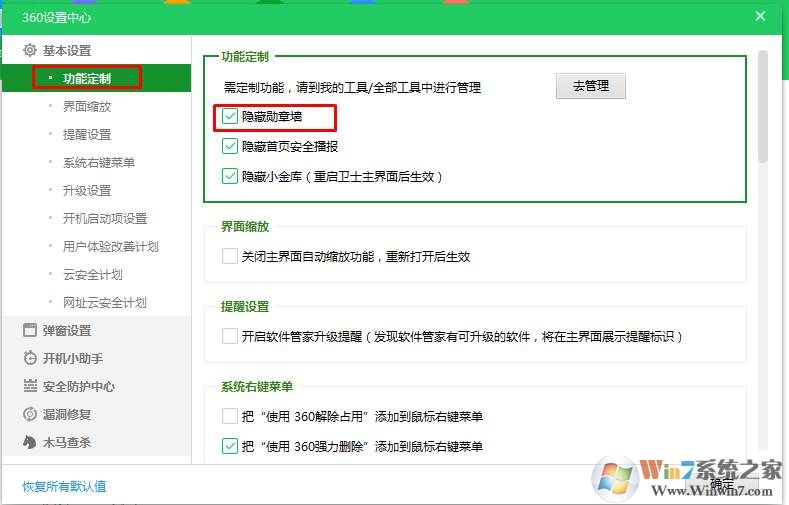
Task: Click the 漏洞修复 icon
Action: pos(30,414)
